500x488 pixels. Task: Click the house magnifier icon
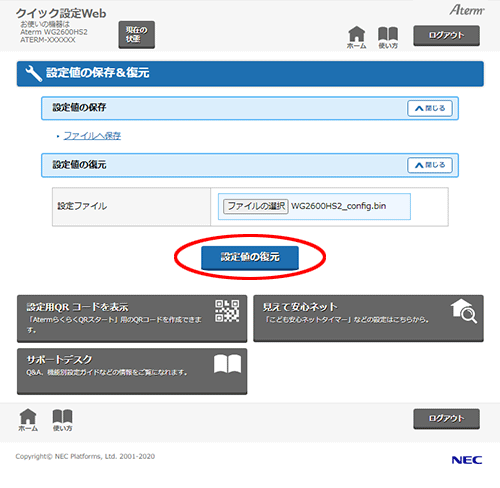464,311
